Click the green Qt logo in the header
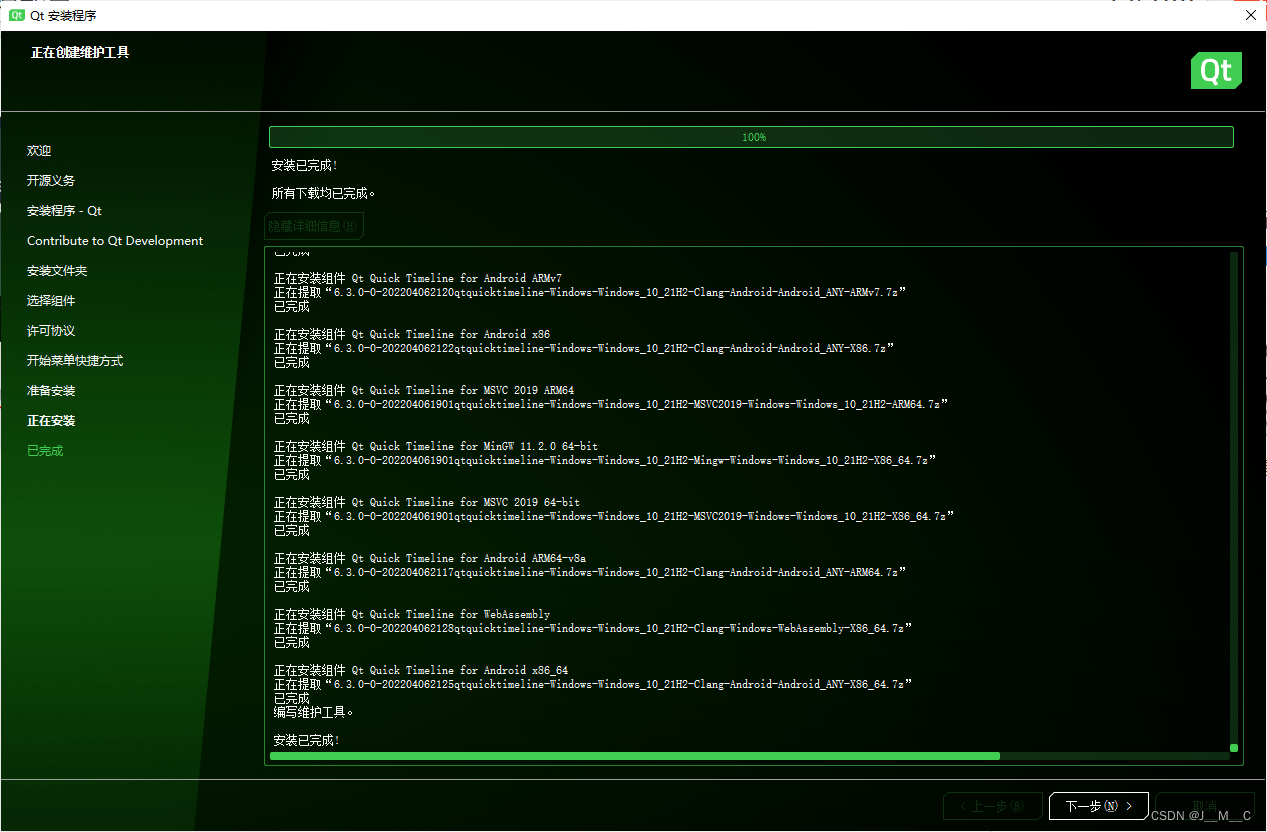1267x832 pixels. pos(1216,71)
